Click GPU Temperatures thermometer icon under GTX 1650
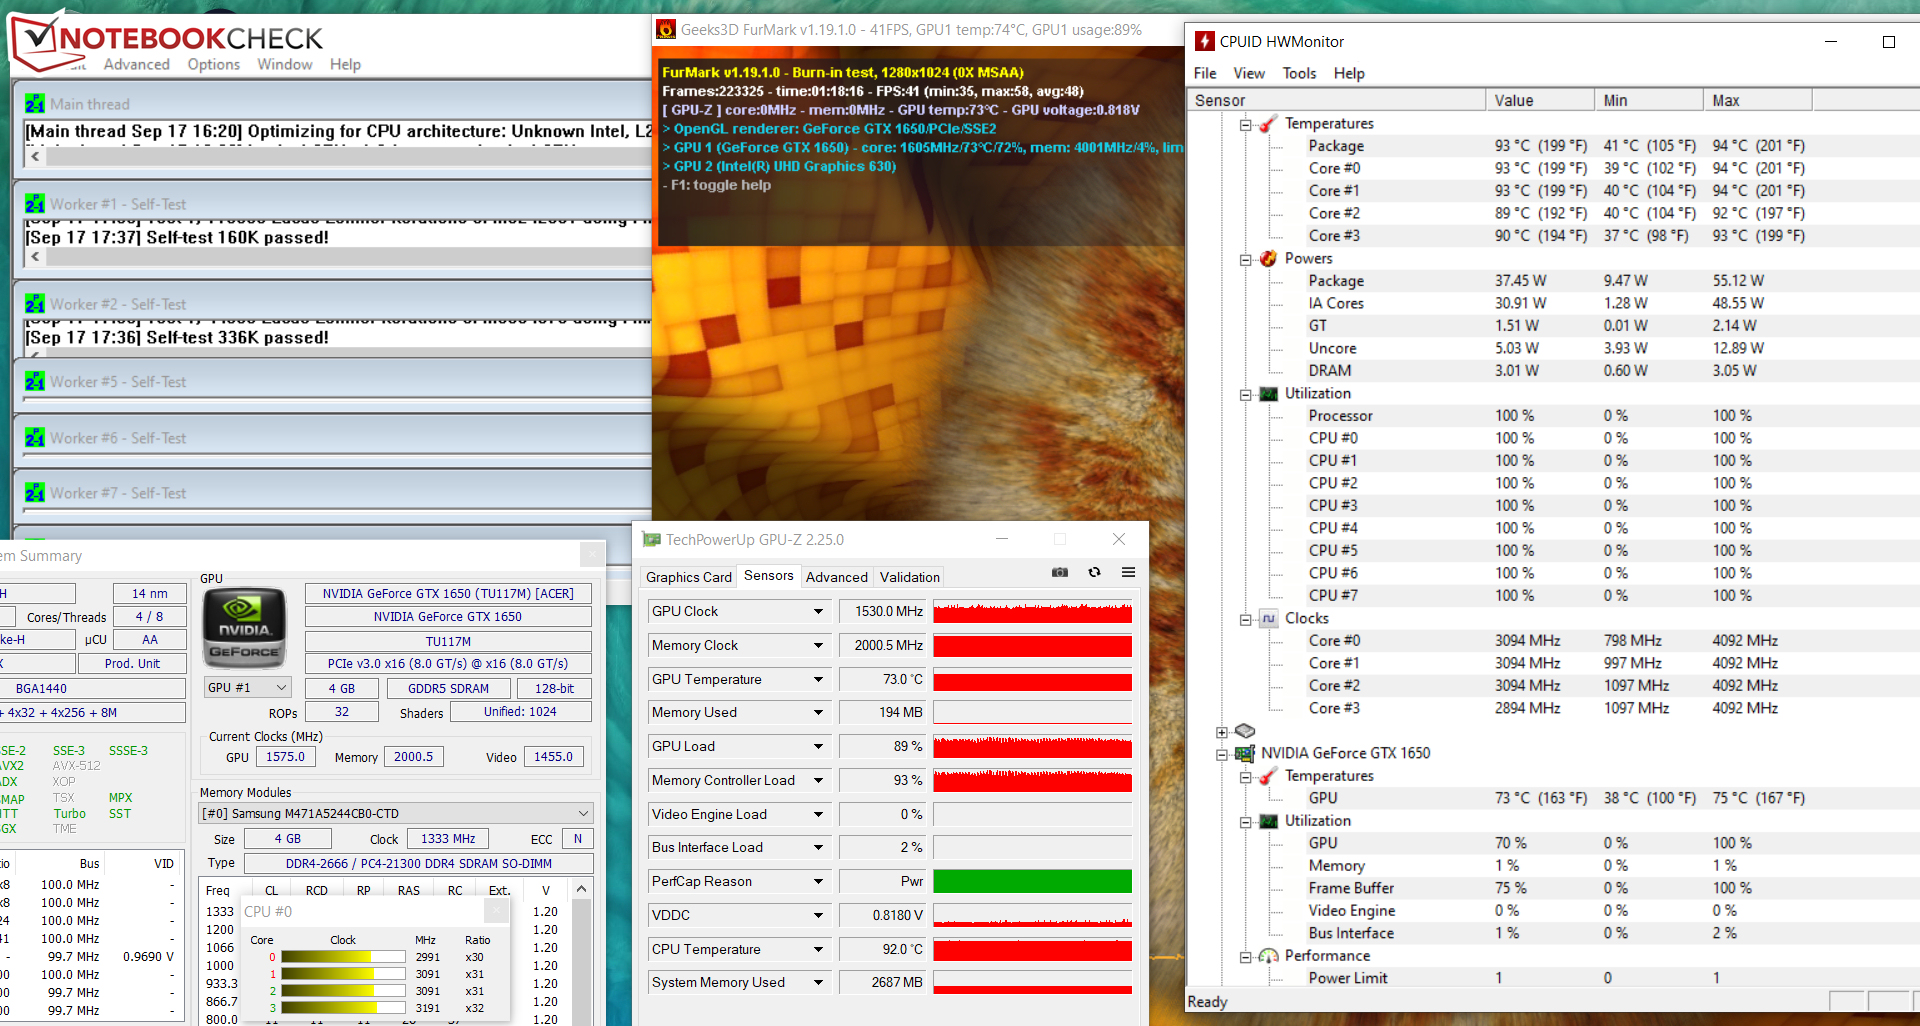 [1268, 777]
